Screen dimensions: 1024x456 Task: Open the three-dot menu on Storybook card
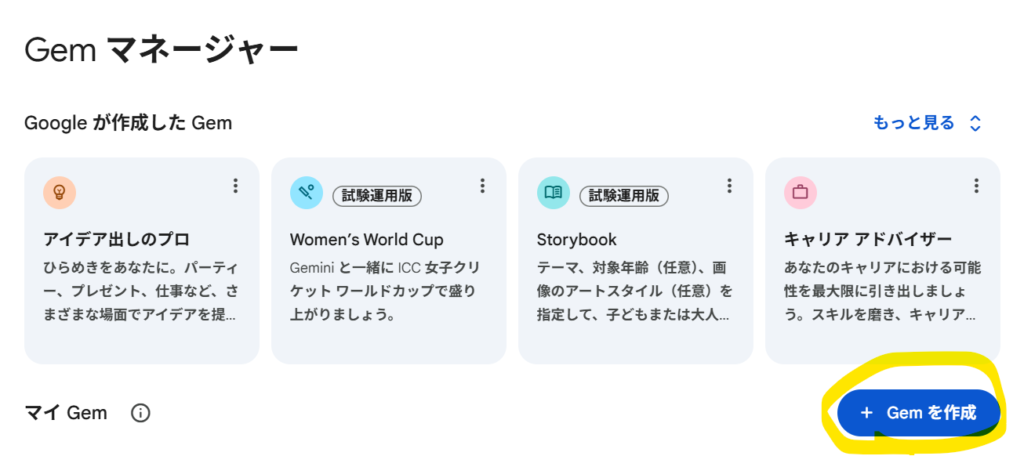(x=729, y=186)
